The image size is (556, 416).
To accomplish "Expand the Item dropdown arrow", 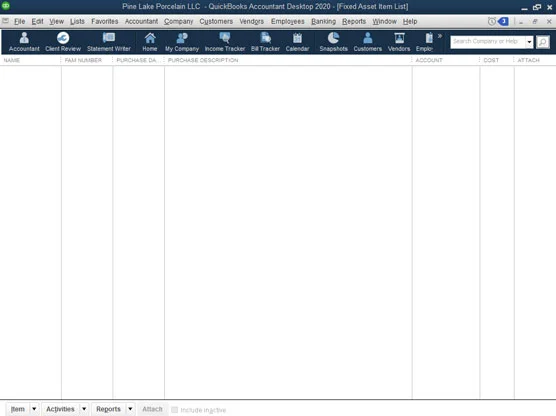I will click(34, 409).
